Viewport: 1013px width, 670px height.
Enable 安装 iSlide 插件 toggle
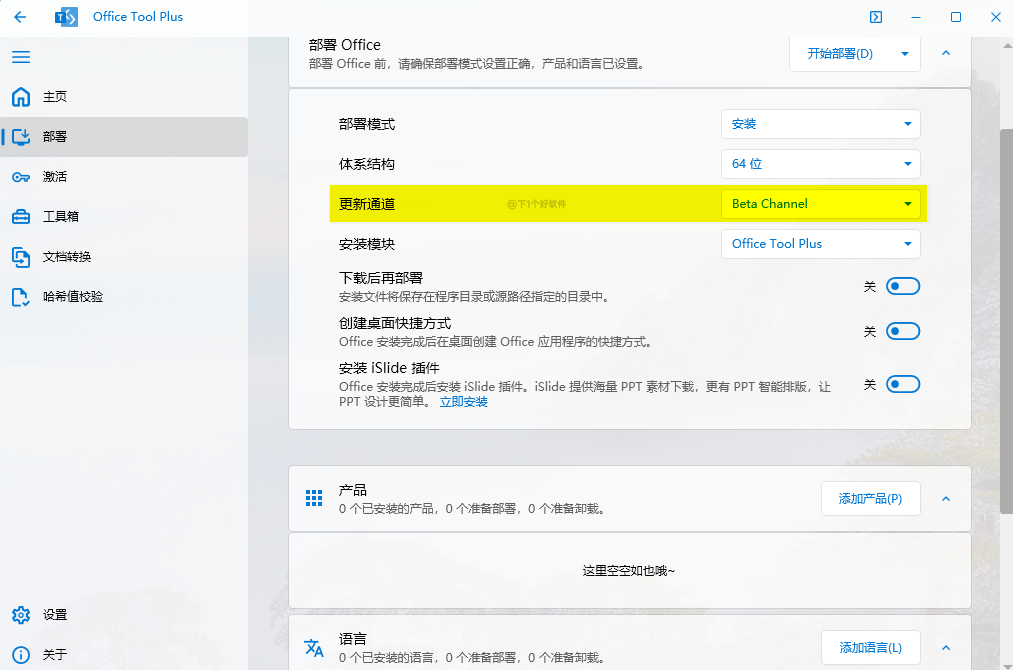pyautogui.click(x=902, y=384)
